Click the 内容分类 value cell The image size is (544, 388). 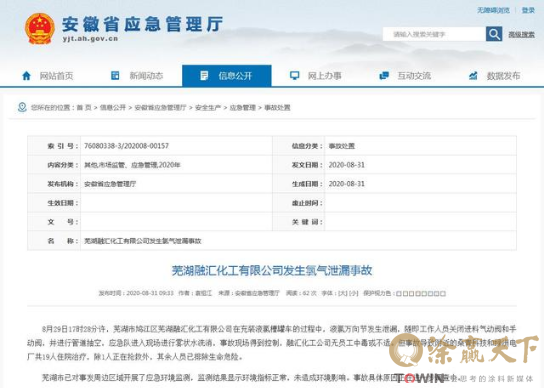pos(132,165)
